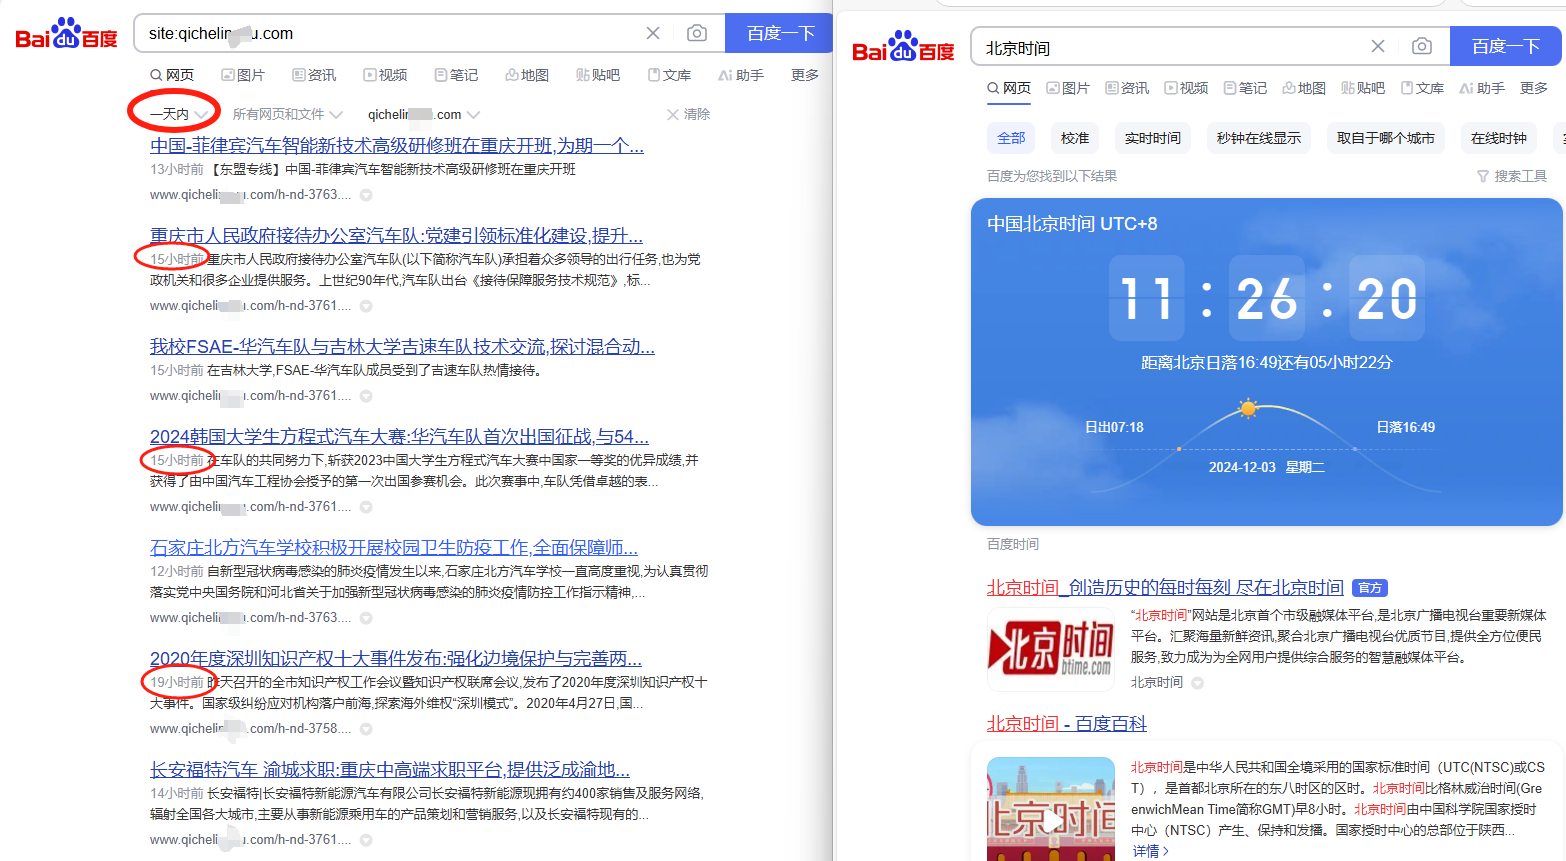The width and height of the screenshot is (1566, 861).
Task: Click 详情 to expand baike entry
Action: [x=1150, y=851]
